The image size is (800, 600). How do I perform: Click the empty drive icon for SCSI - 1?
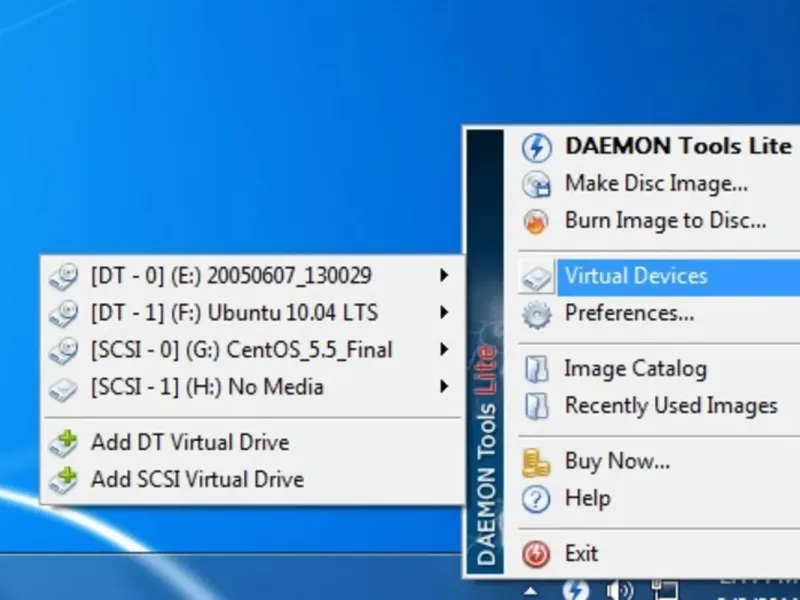pyautogui.click(x=64, y=389)
